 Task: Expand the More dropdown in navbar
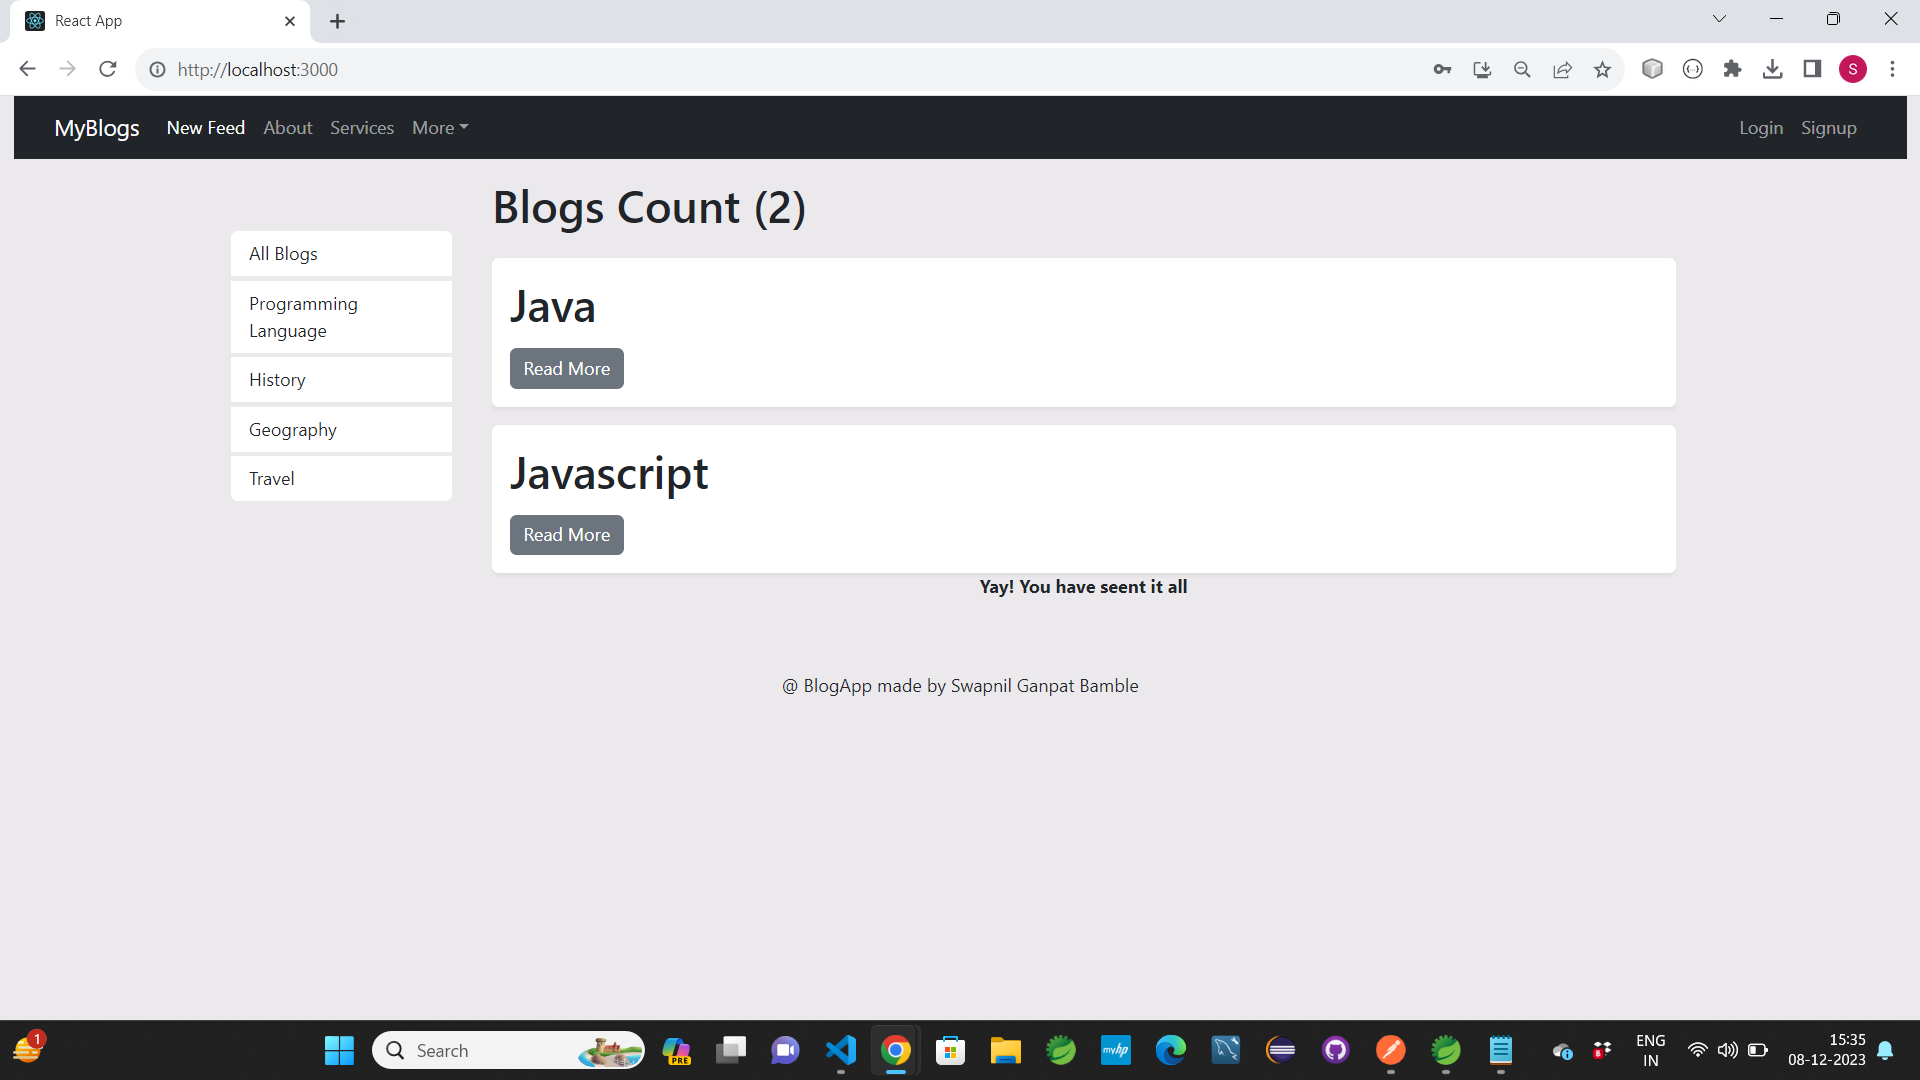click(x=440, y=128)
